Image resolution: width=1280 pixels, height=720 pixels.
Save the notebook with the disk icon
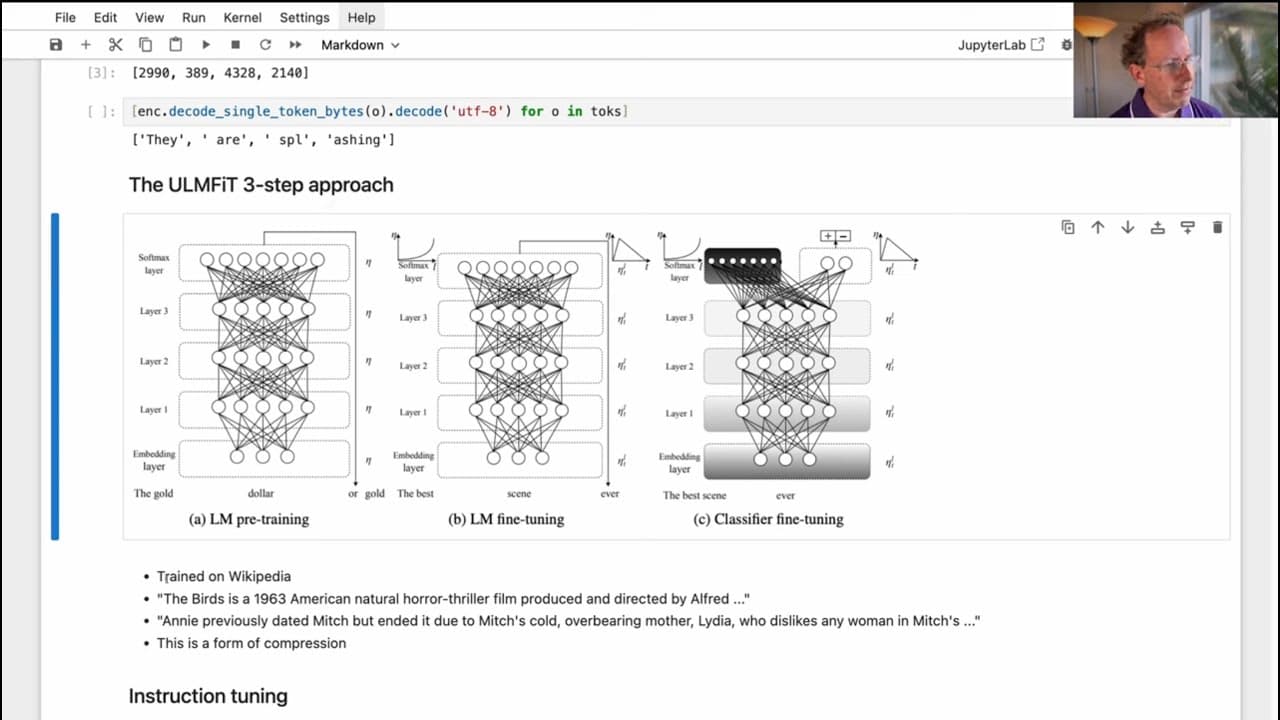click(56, 45)
